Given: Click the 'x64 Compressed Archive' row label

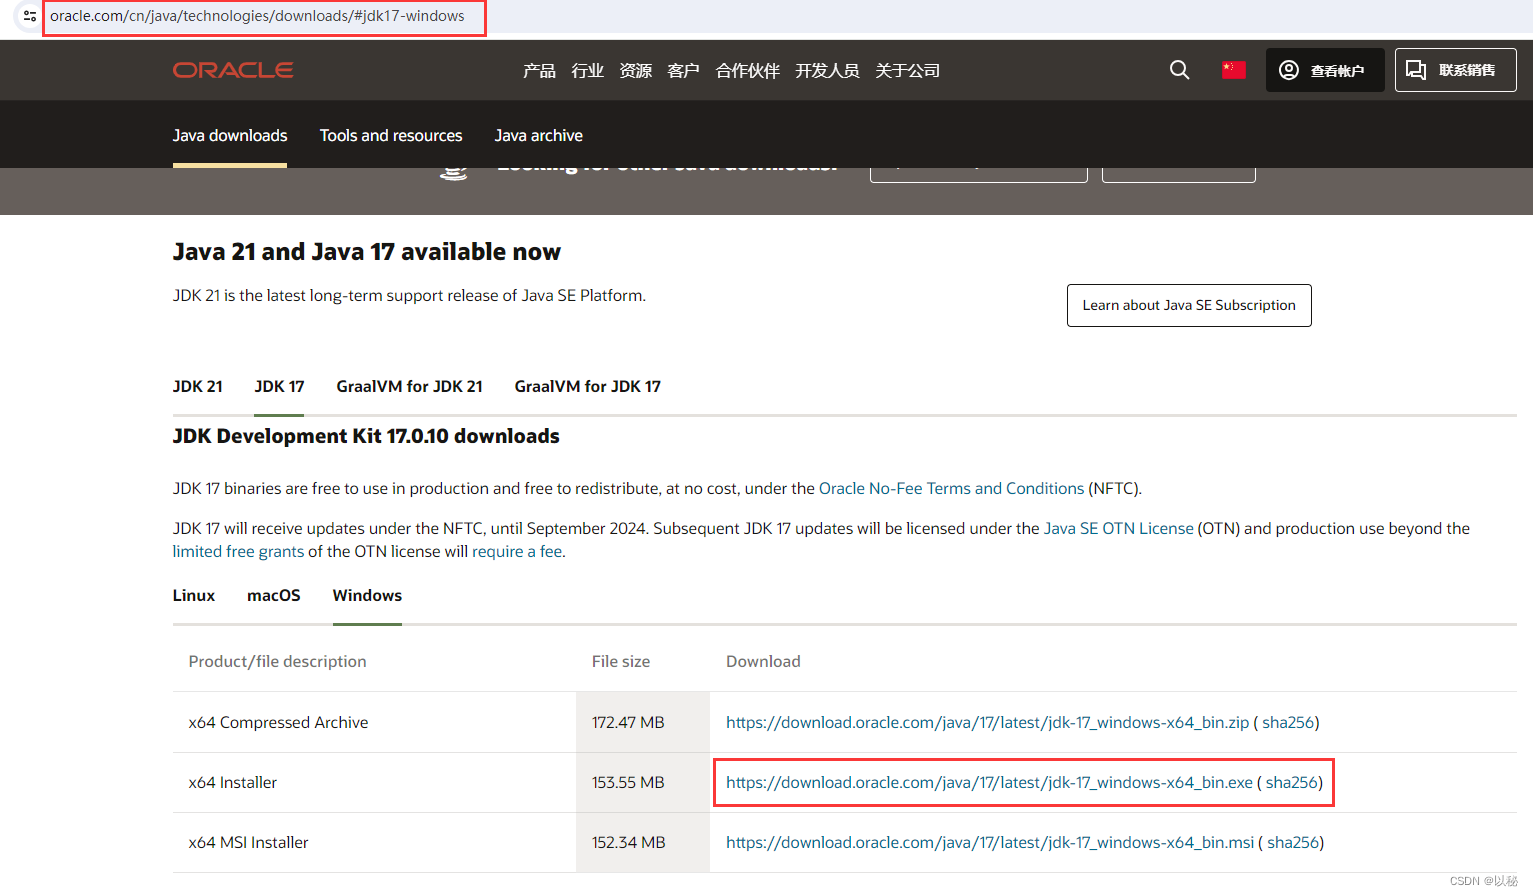Looking at the screenshot, I should (278, 722).
